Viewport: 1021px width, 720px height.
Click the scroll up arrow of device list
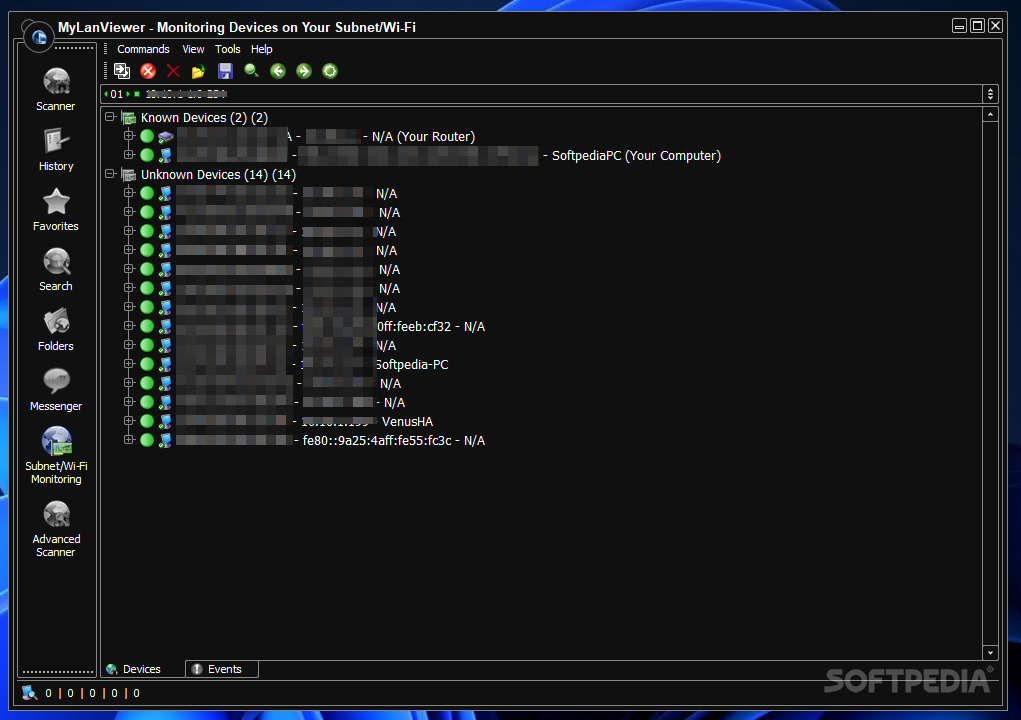990,115
